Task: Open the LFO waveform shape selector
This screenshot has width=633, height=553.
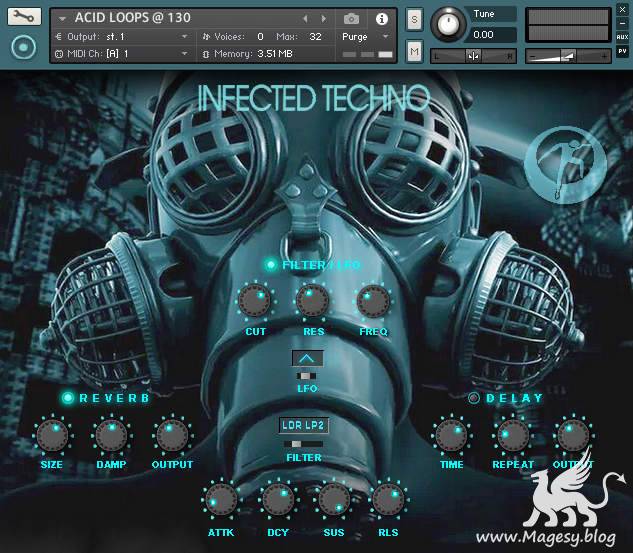Action: pos(307,358)
